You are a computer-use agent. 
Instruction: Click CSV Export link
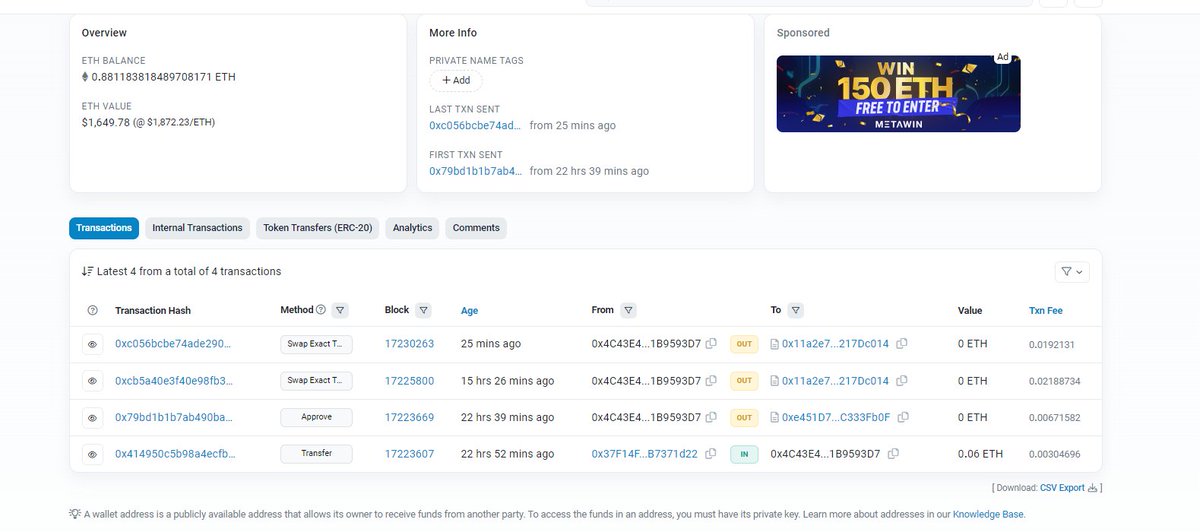point(1062,488)
